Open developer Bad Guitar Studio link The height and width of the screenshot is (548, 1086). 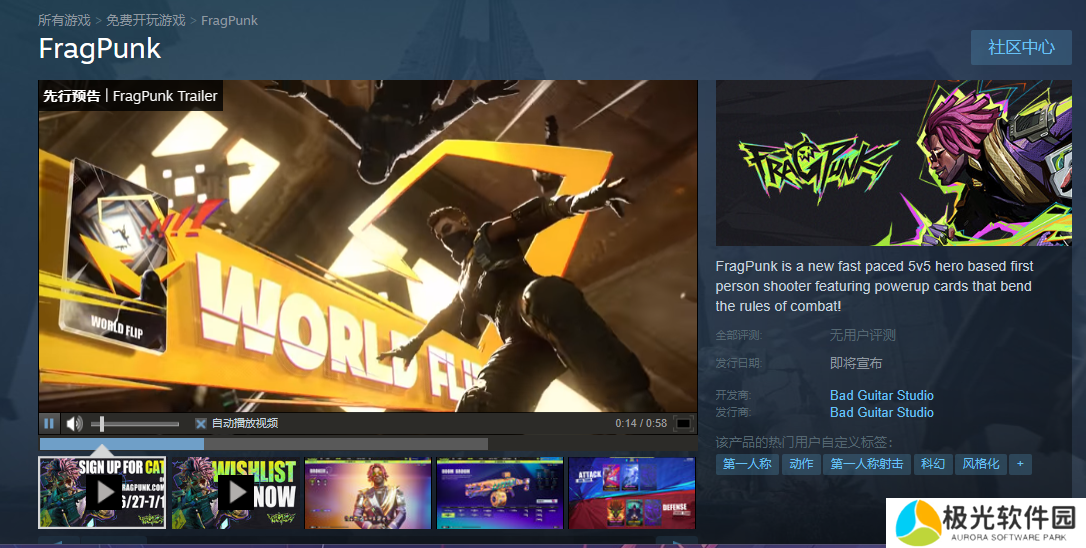pos(881,395)
